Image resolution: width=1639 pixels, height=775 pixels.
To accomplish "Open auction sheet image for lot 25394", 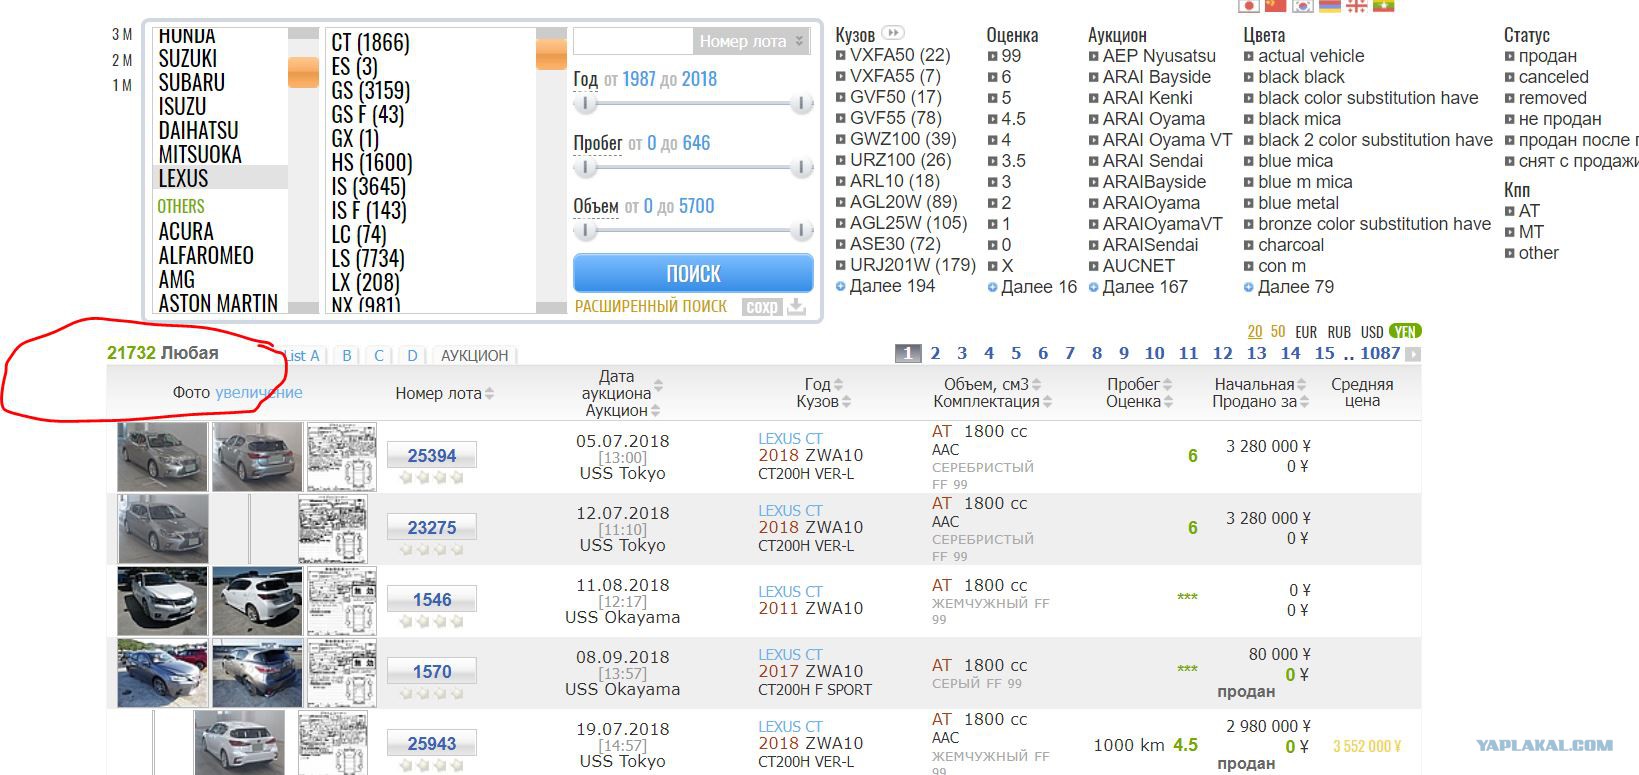I will point(341,457).
